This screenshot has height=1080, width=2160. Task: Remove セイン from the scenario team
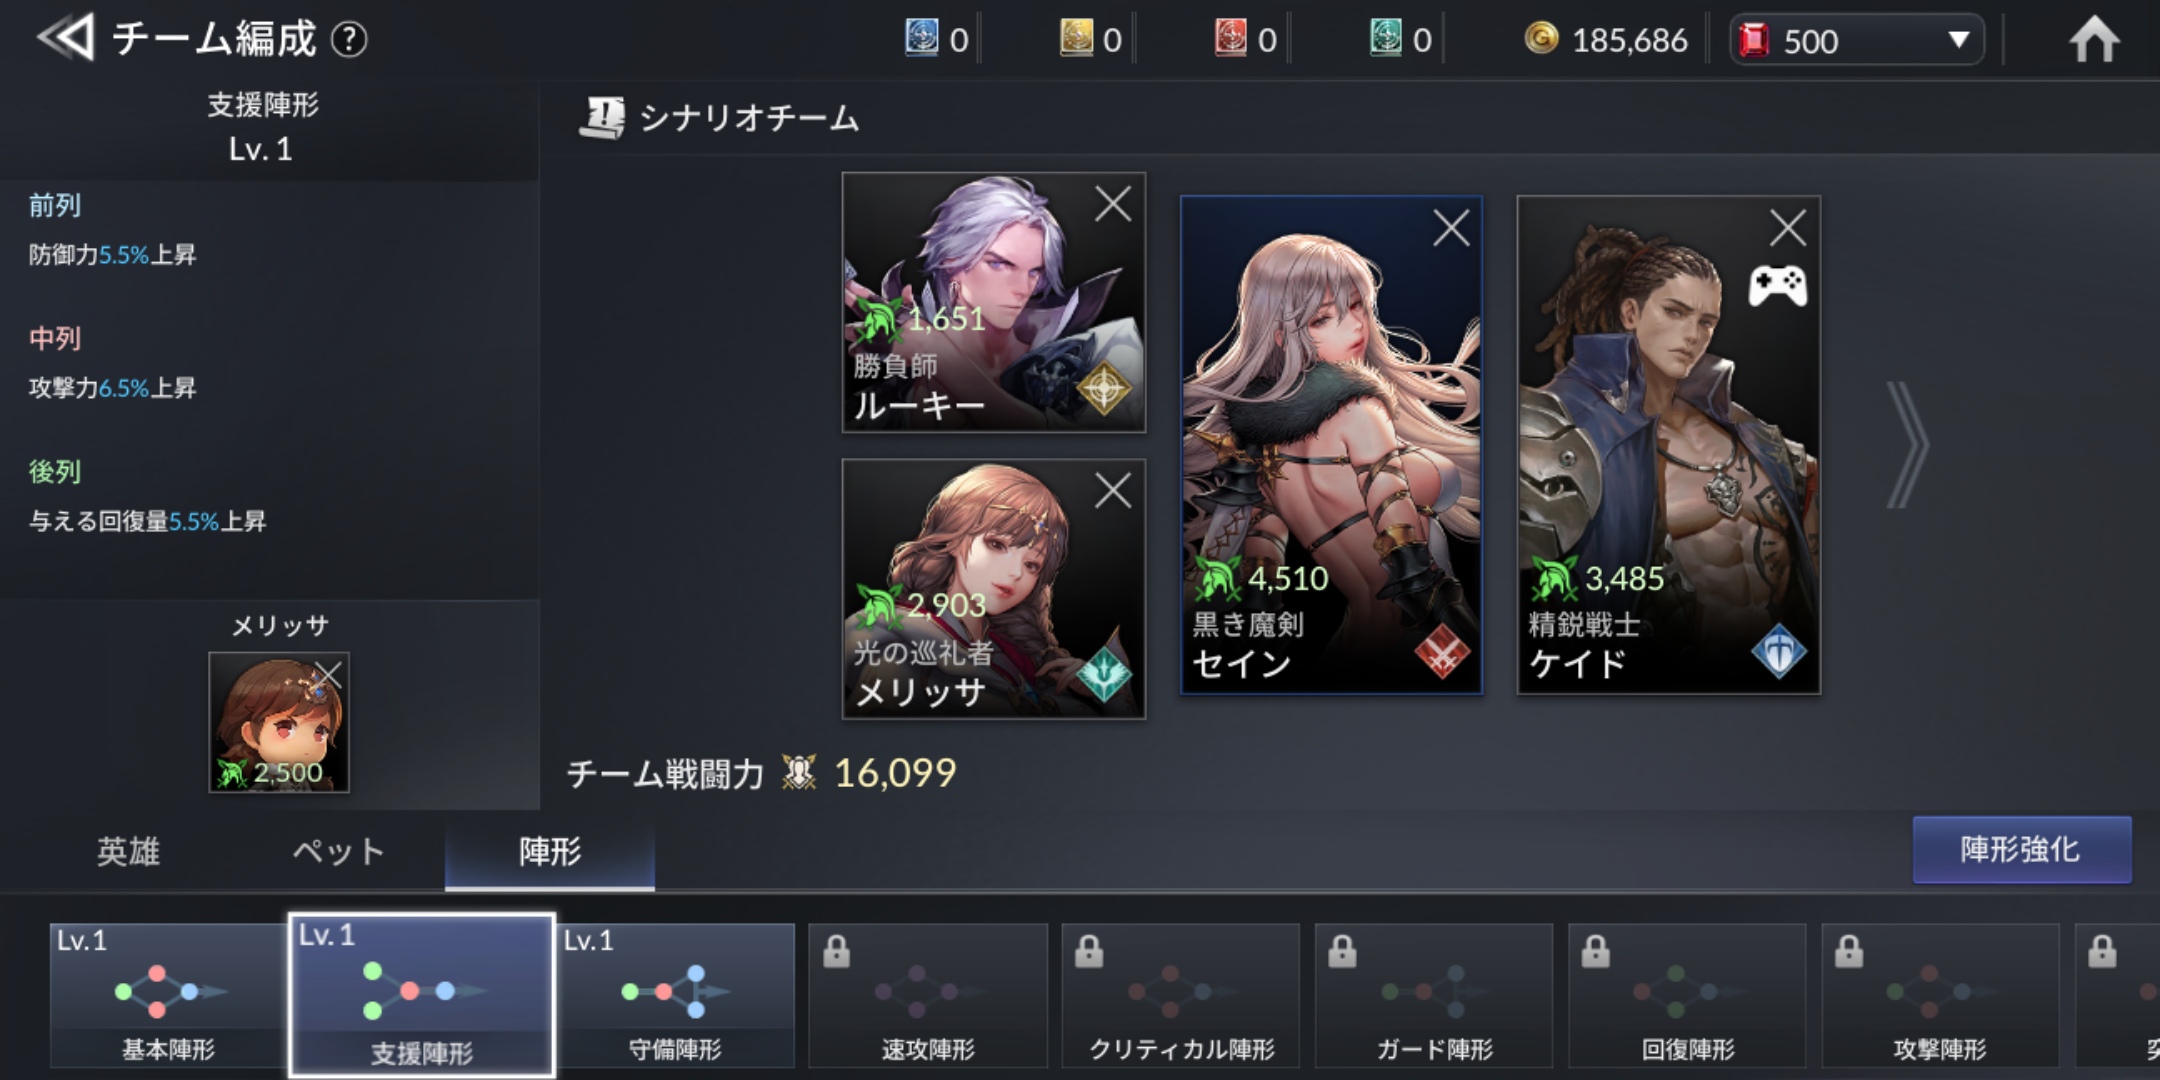pos(1450,228)
